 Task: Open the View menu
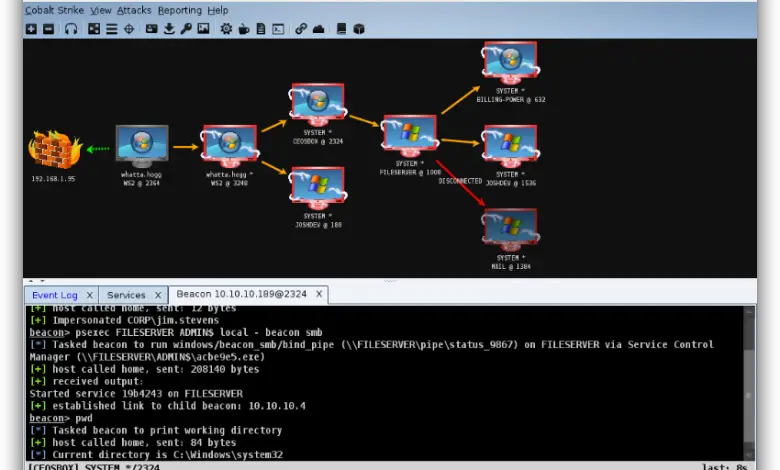[x=100, y=10]
